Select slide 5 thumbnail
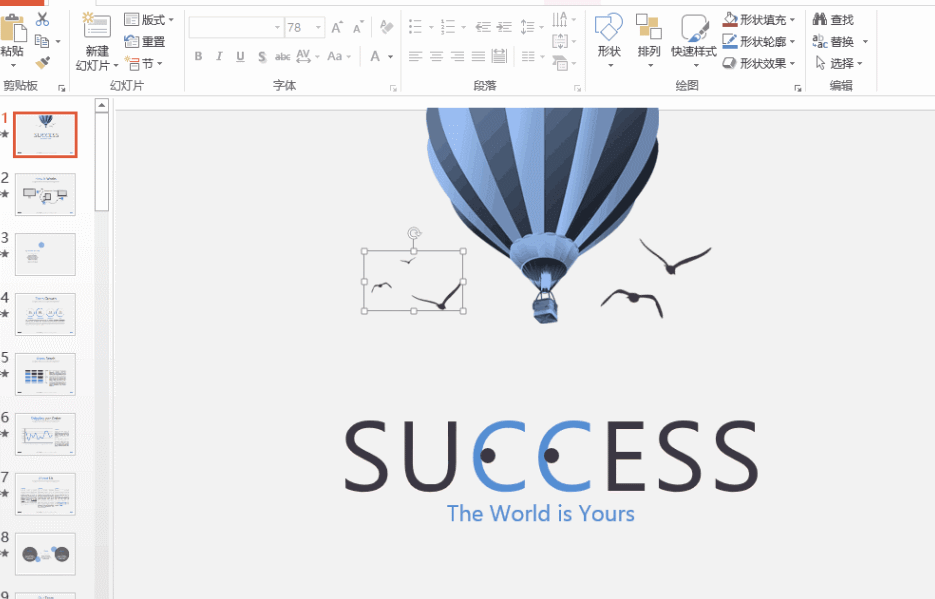Screen dimensions: 935x599 click(45, 374)
